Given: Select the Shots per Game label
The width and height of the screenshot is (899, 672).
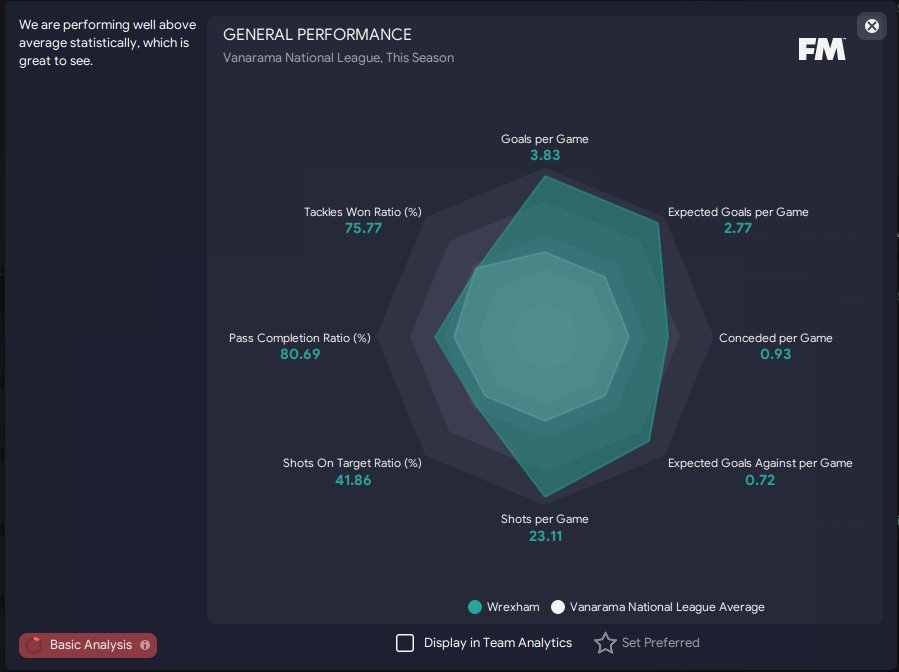Looking at the screenshot, I should 545,519.
